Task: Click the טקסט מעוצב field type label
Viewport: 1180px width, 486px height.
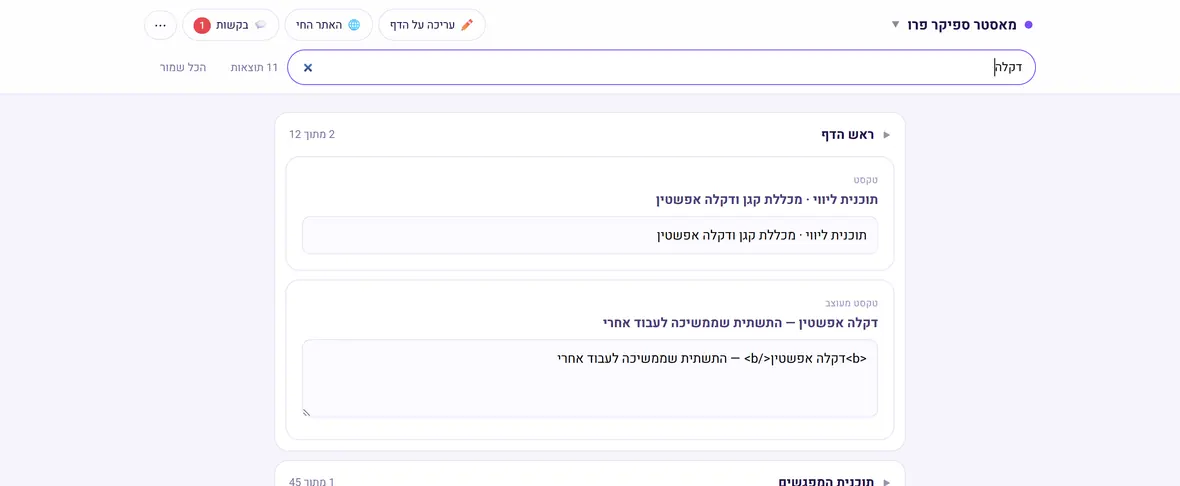Action: coord(850,303)
